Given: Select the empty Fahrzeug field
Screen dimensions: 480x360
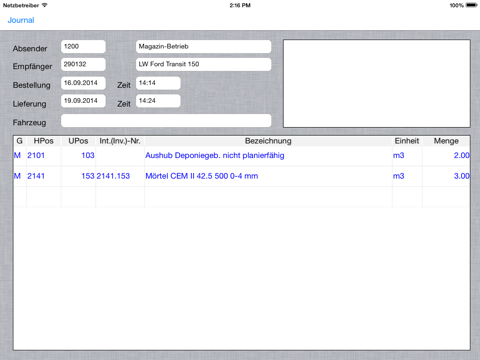Looking at the screenshot, I should [166, 120].
